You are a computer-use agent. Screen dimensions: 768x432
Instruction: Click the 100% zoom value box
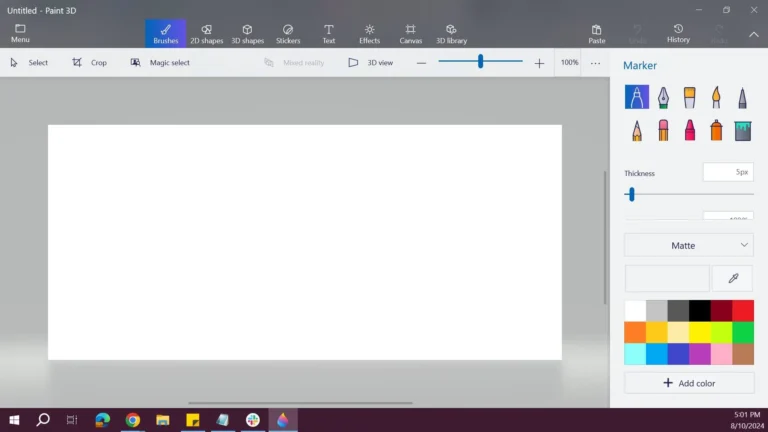[569, 63]
